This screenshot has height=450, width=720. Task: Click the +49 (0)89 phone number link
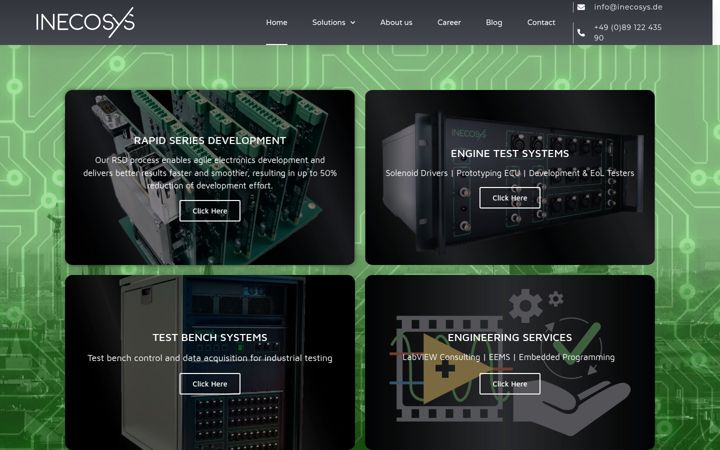point(628,33)
